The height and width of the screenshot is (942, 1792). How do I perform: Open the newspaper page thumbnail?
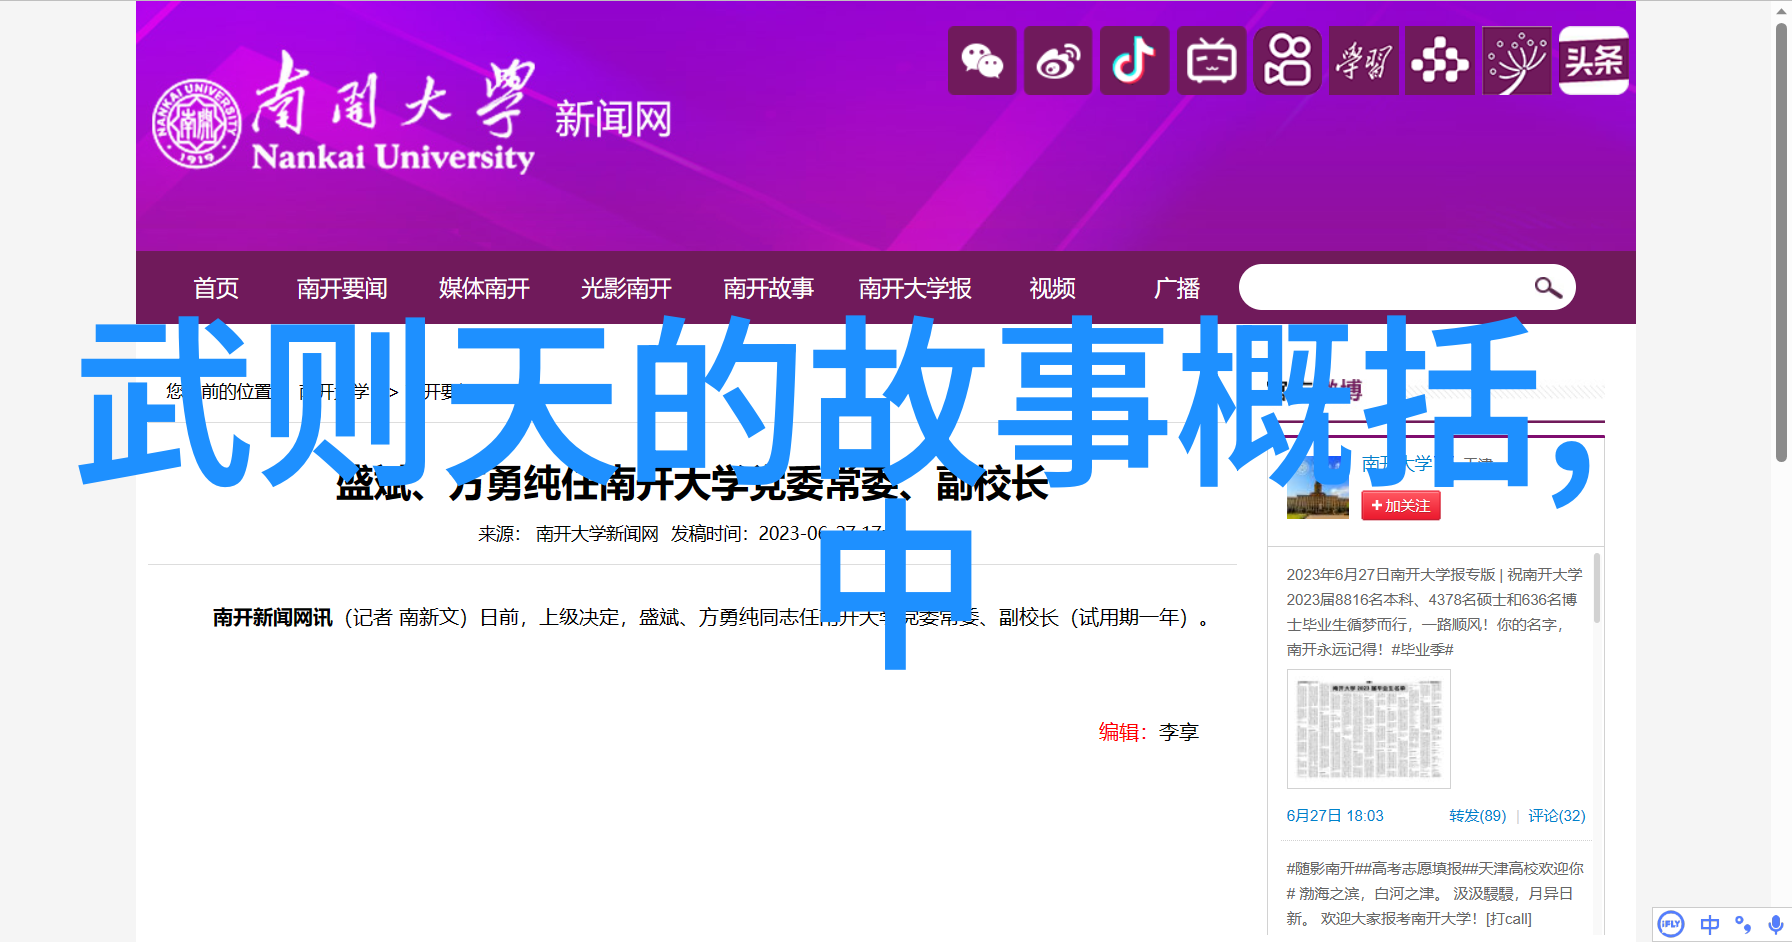click(x=1368, y=729)
